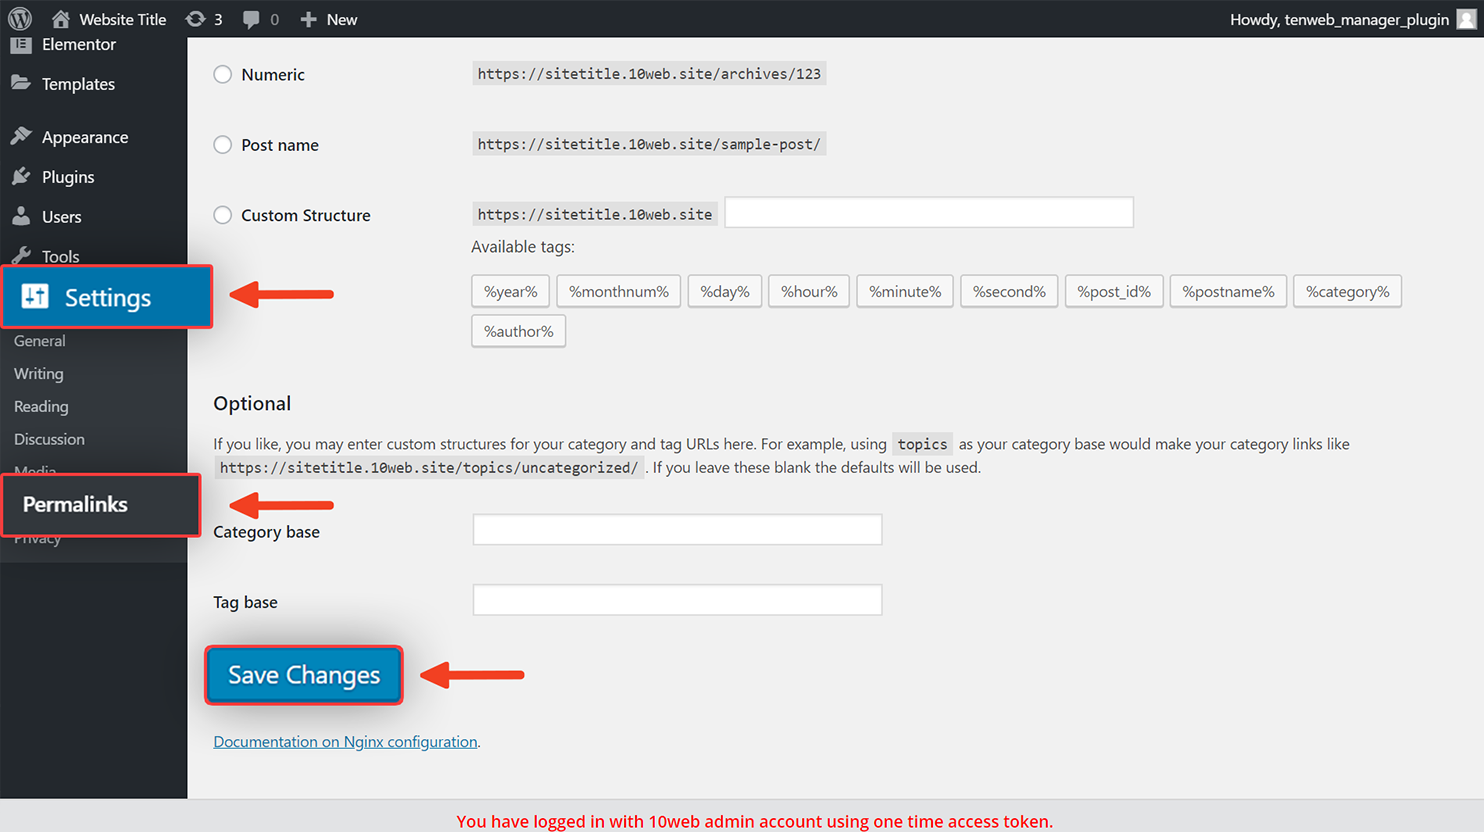Open the Settings menu
The width and height of the screenshot is (1484, 832).
coord(107,297)
